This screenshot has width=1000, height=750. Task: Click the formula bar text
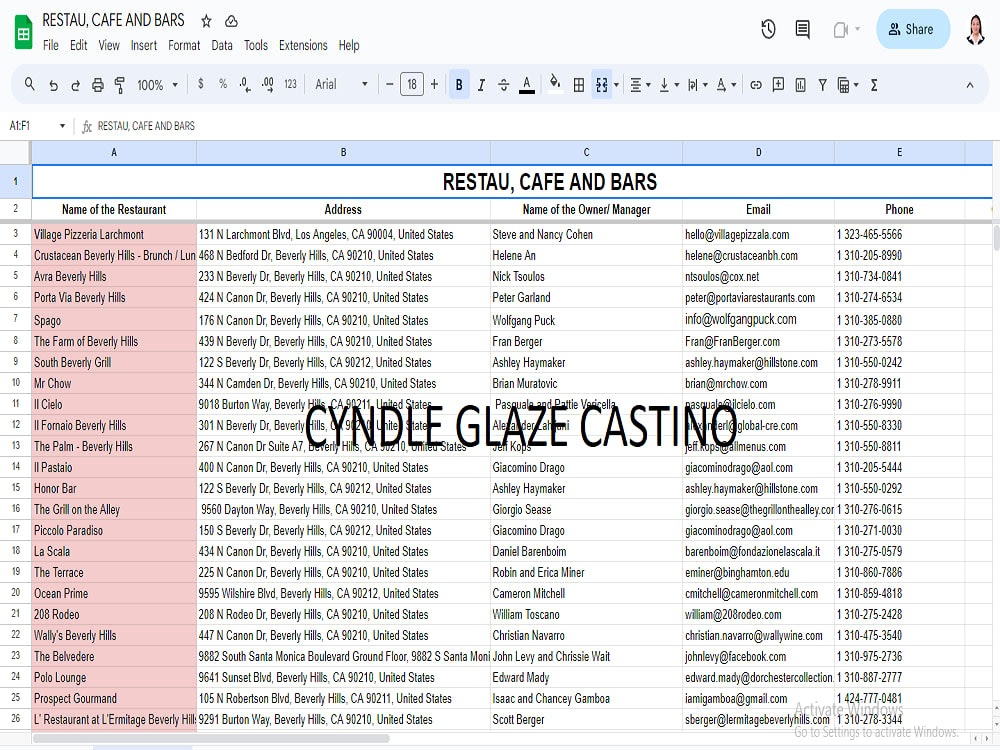(x=146, y=126)
